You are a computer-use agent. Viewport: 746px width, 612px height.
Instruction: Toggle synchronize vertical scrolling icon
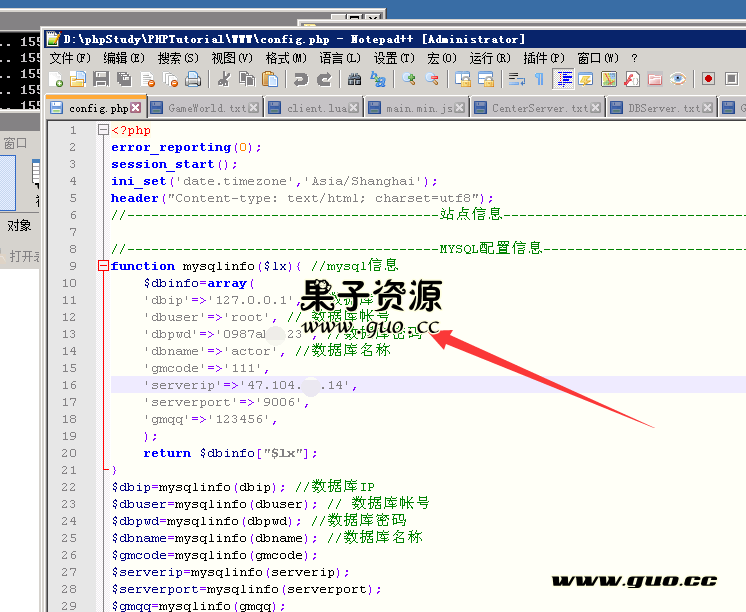462,79
